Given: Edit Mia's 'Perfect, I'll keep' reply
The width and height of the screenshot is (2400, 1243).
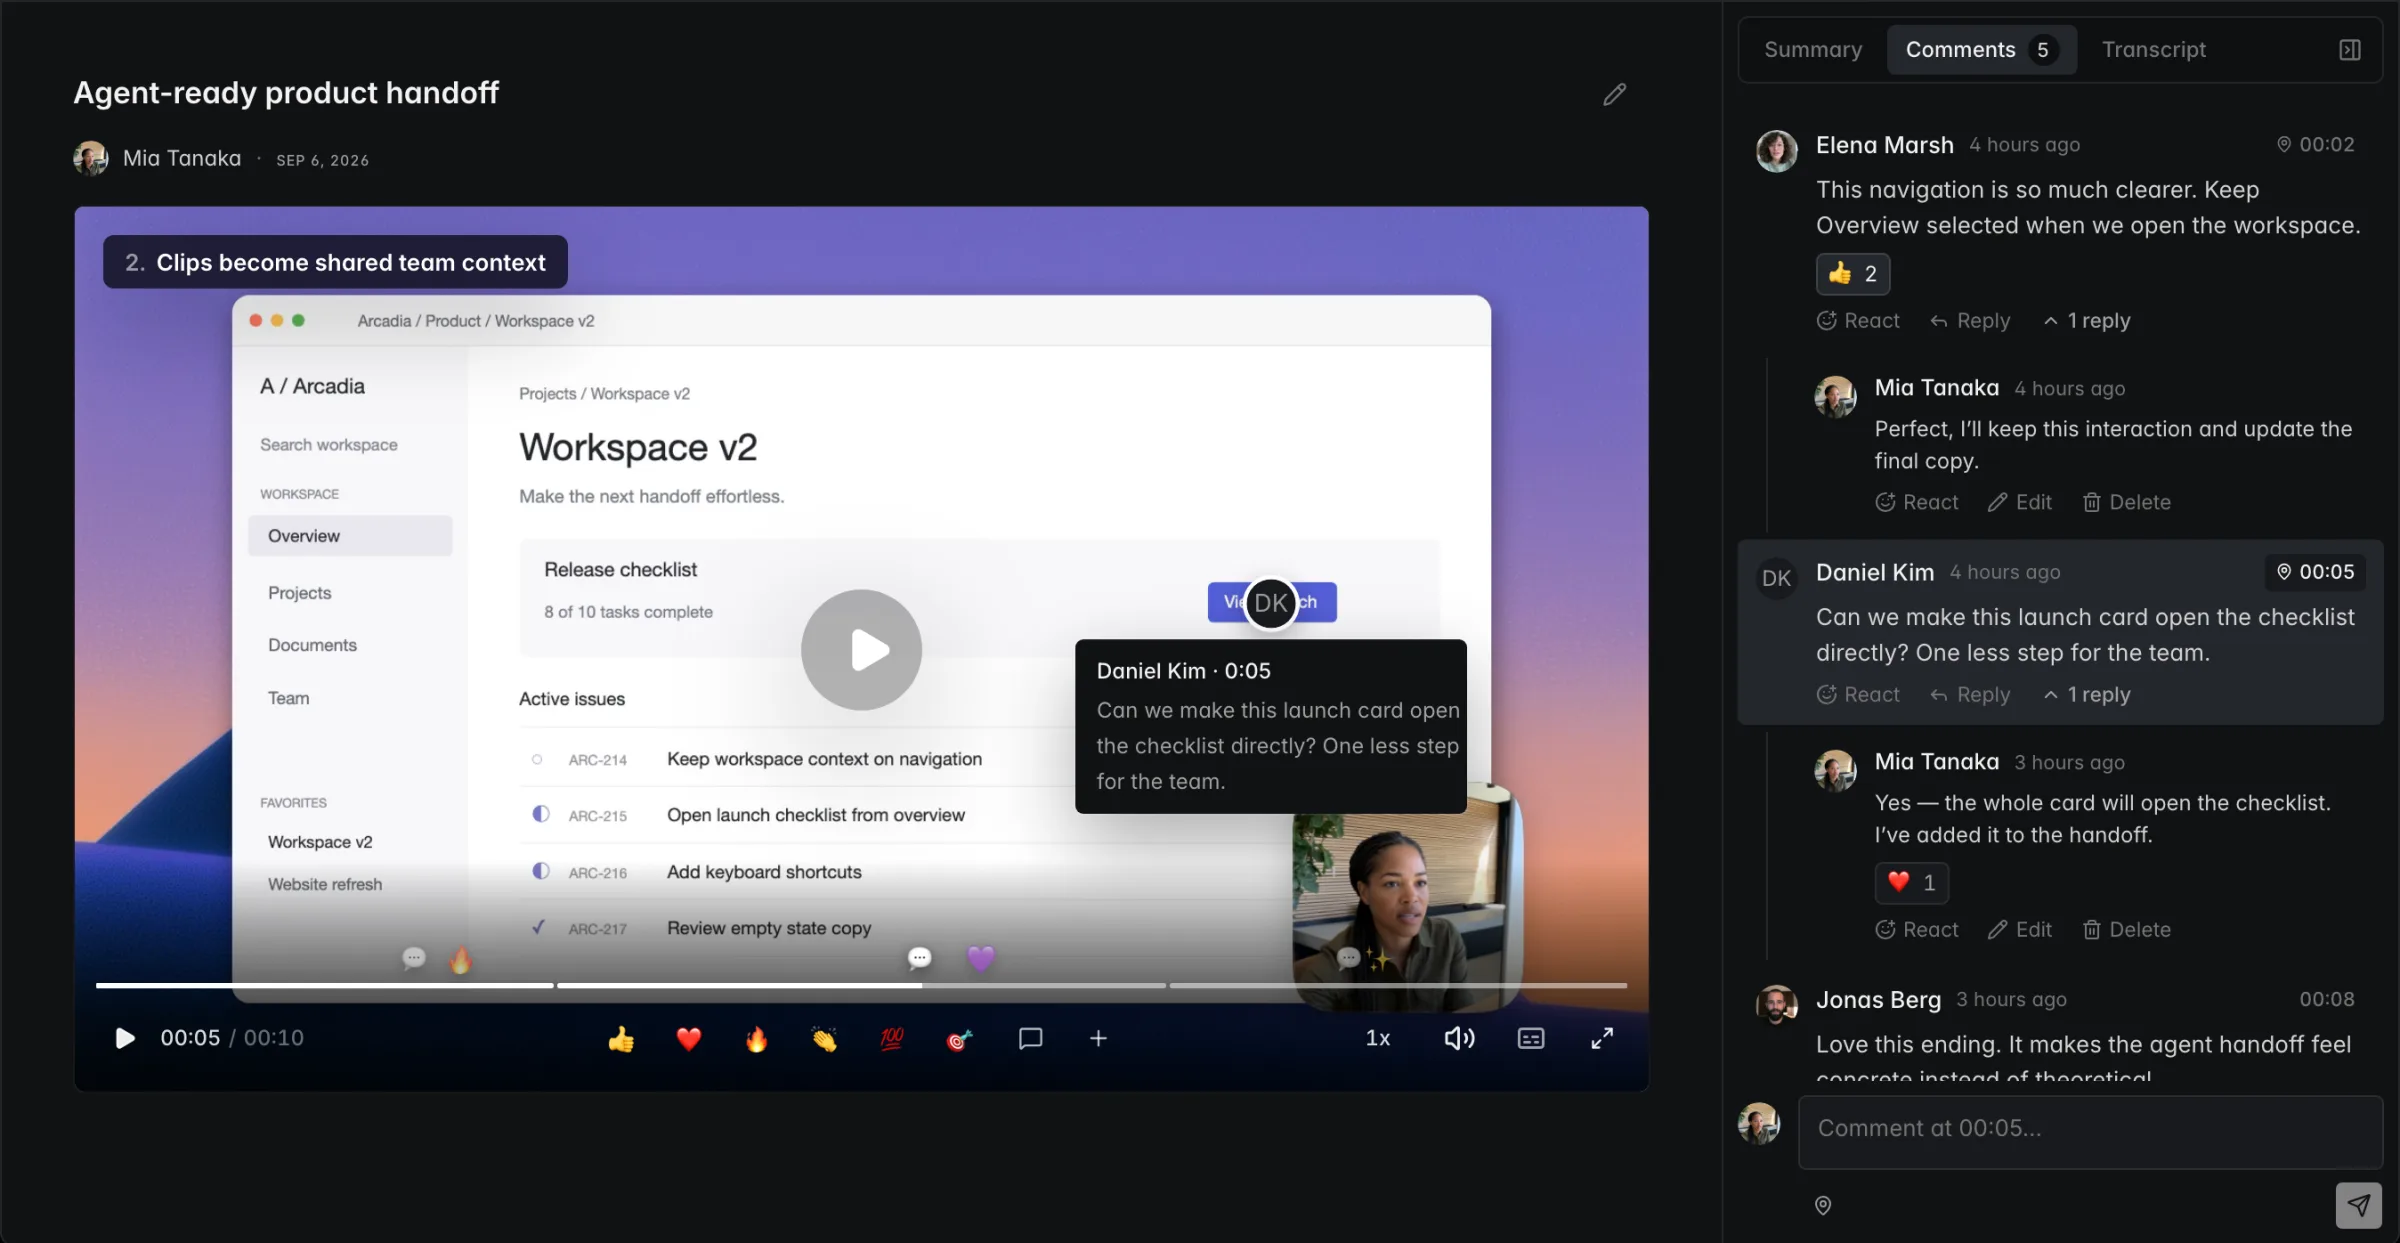Looking at the screenshot, I should pos(2020,502).
